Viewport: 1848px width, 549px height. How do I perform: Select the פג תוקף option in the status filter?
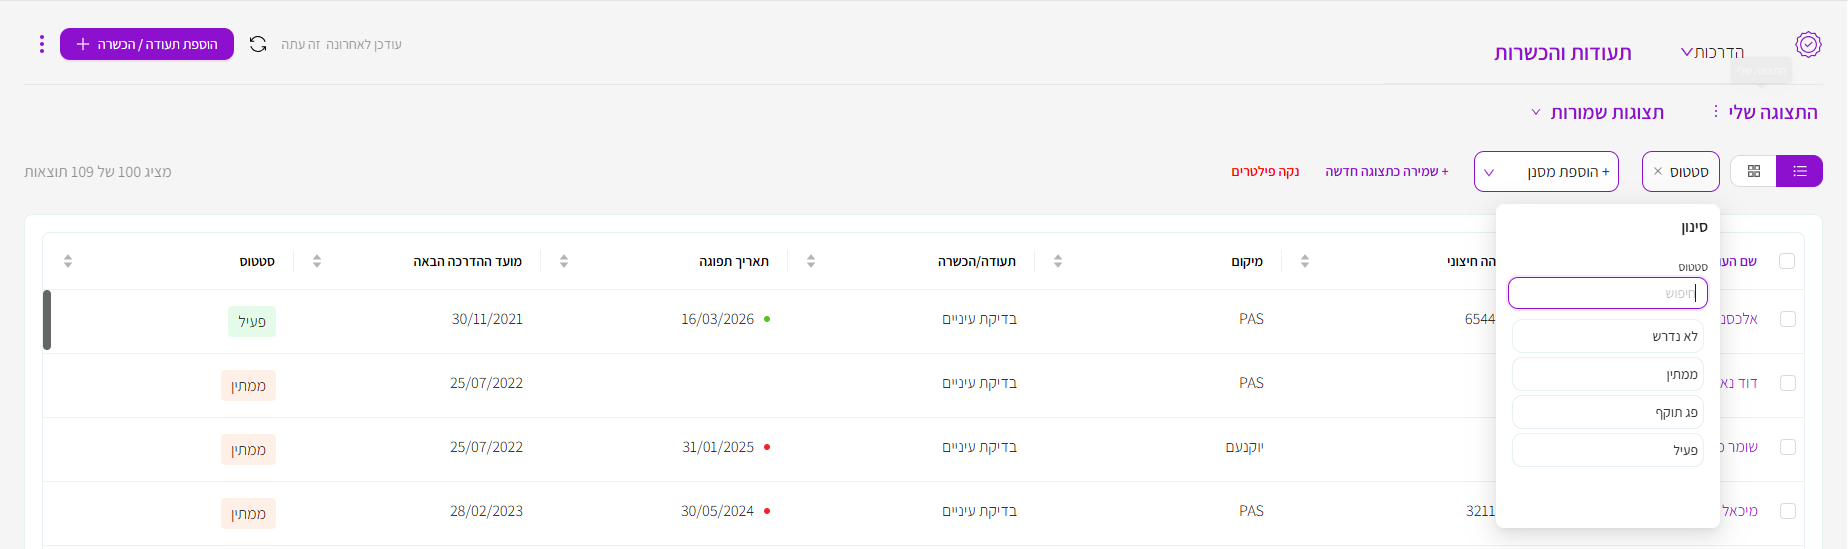pyautogui.click(x=1608, y=412)
